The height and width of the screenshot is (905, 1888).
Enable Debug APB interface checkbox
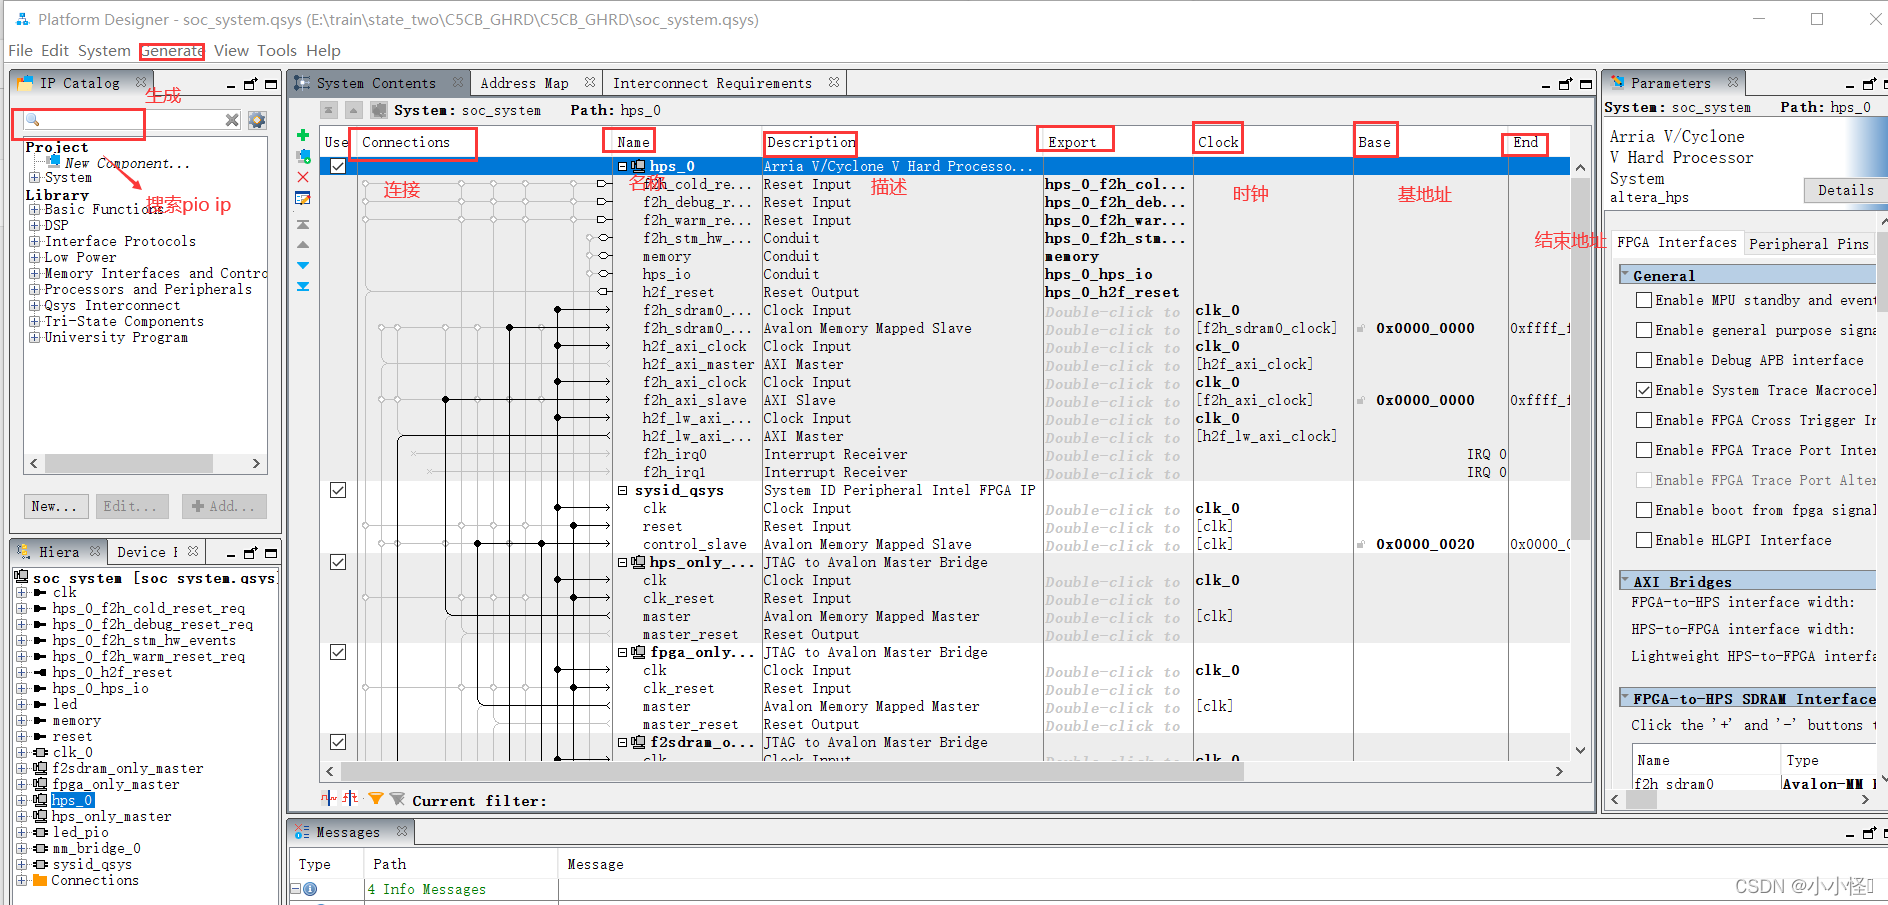1643,360
